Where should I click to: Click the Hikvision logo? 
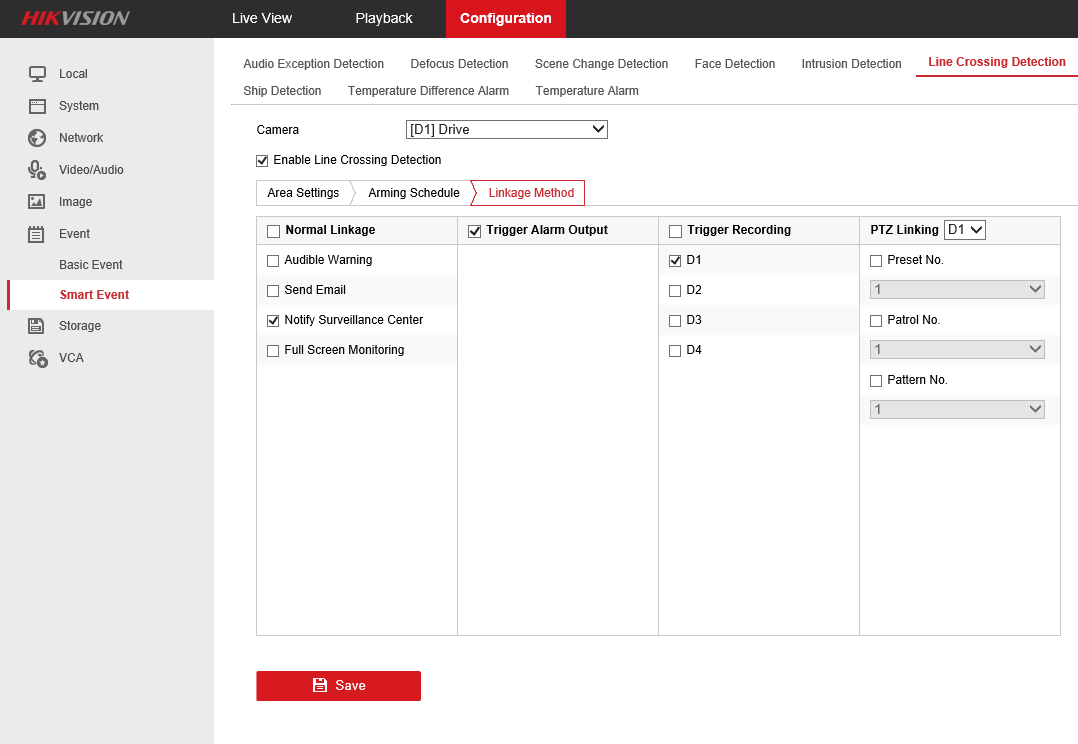(76, 19)
